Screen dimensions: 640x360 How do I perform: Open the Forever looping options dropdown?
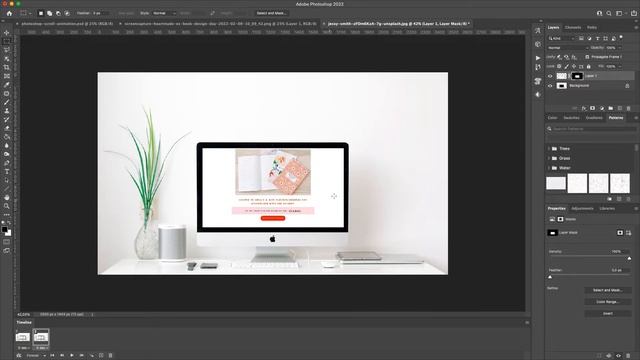coord(36,356)
